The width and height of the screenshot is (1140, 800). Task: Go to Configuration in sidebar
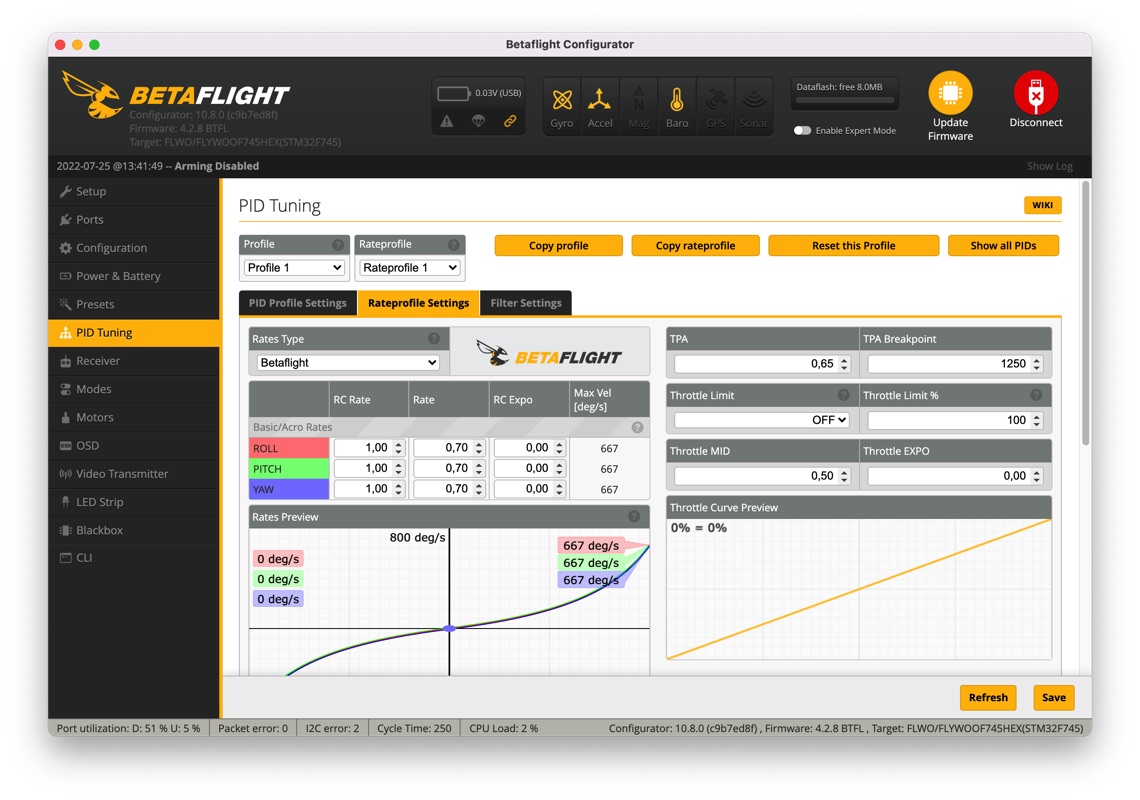coord(134,248)
